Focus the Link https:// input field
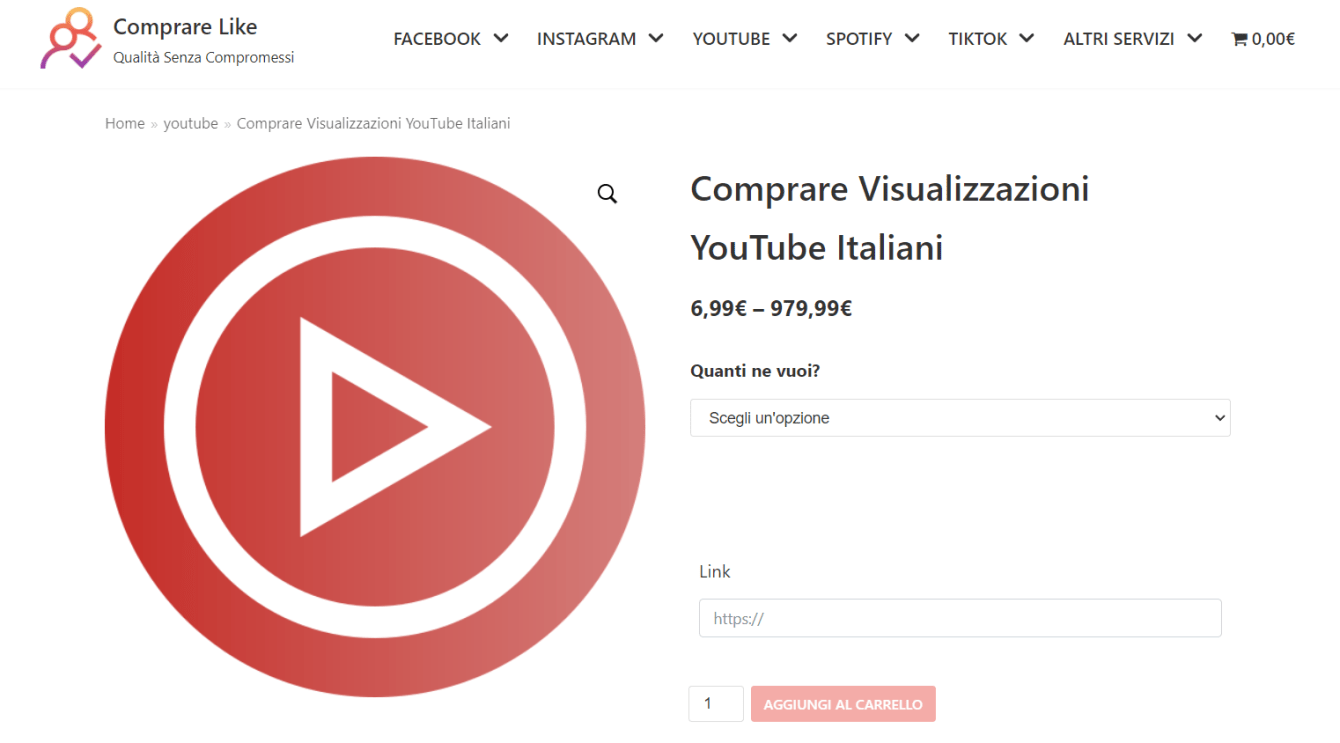The width and height of the screenshot is (1340, 743). click(x=960, y=618)
